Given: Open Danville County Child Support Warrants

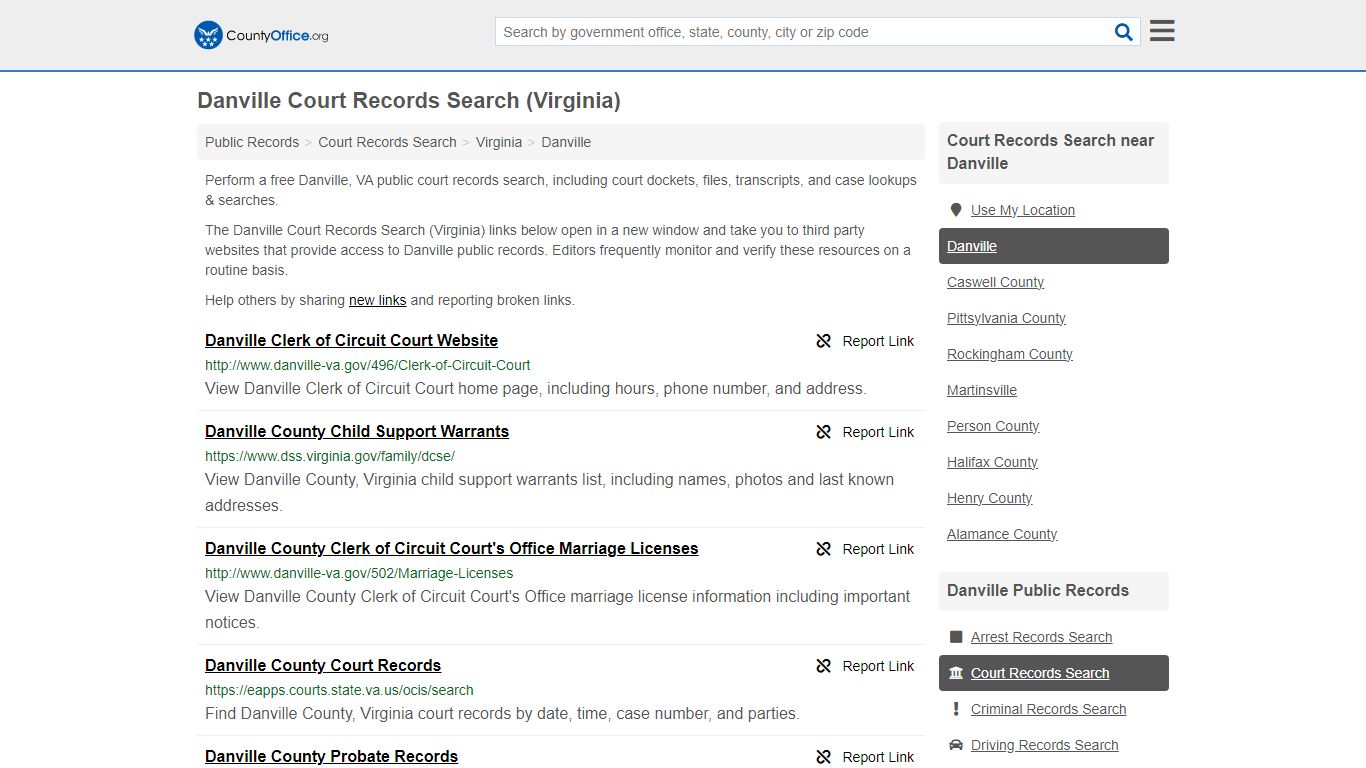Looking at the screenshot, I should coord(357,431).
